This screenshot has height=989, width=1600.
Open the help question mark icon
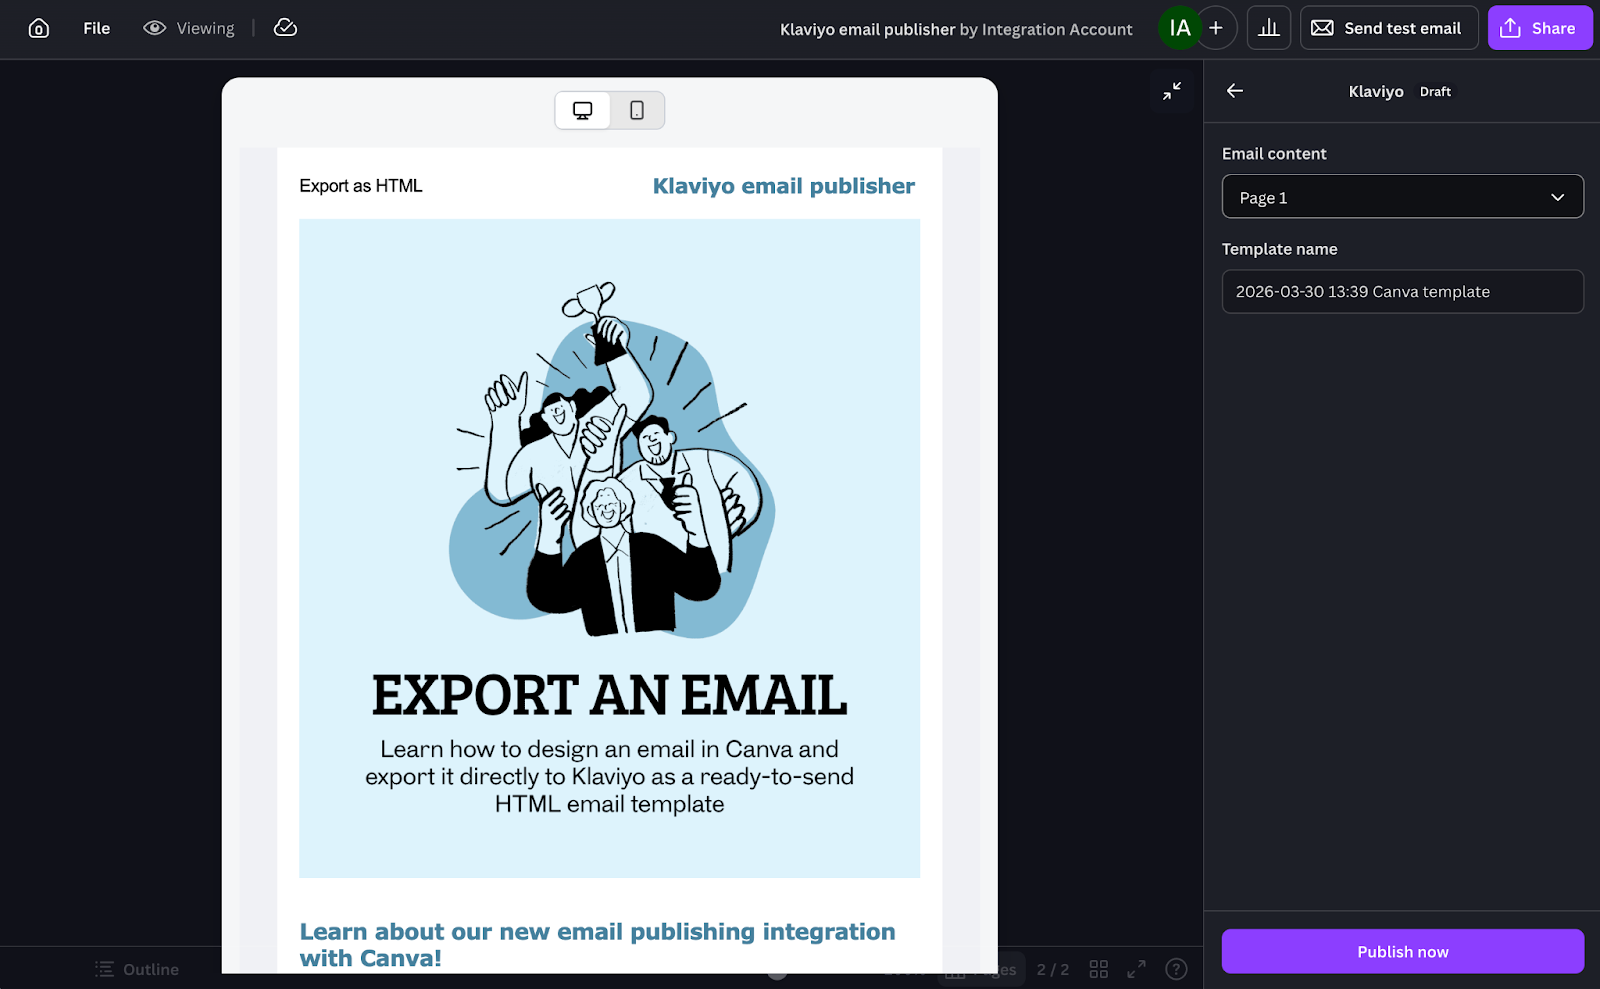coord(1176,969)
